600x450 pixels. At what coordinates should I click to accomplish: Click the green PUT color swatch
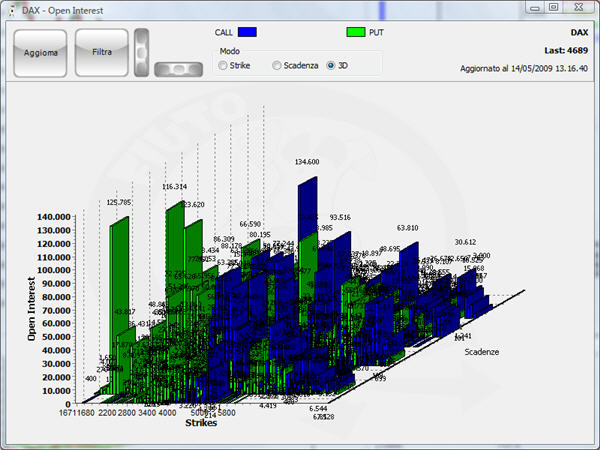click(x=373, y=32)
